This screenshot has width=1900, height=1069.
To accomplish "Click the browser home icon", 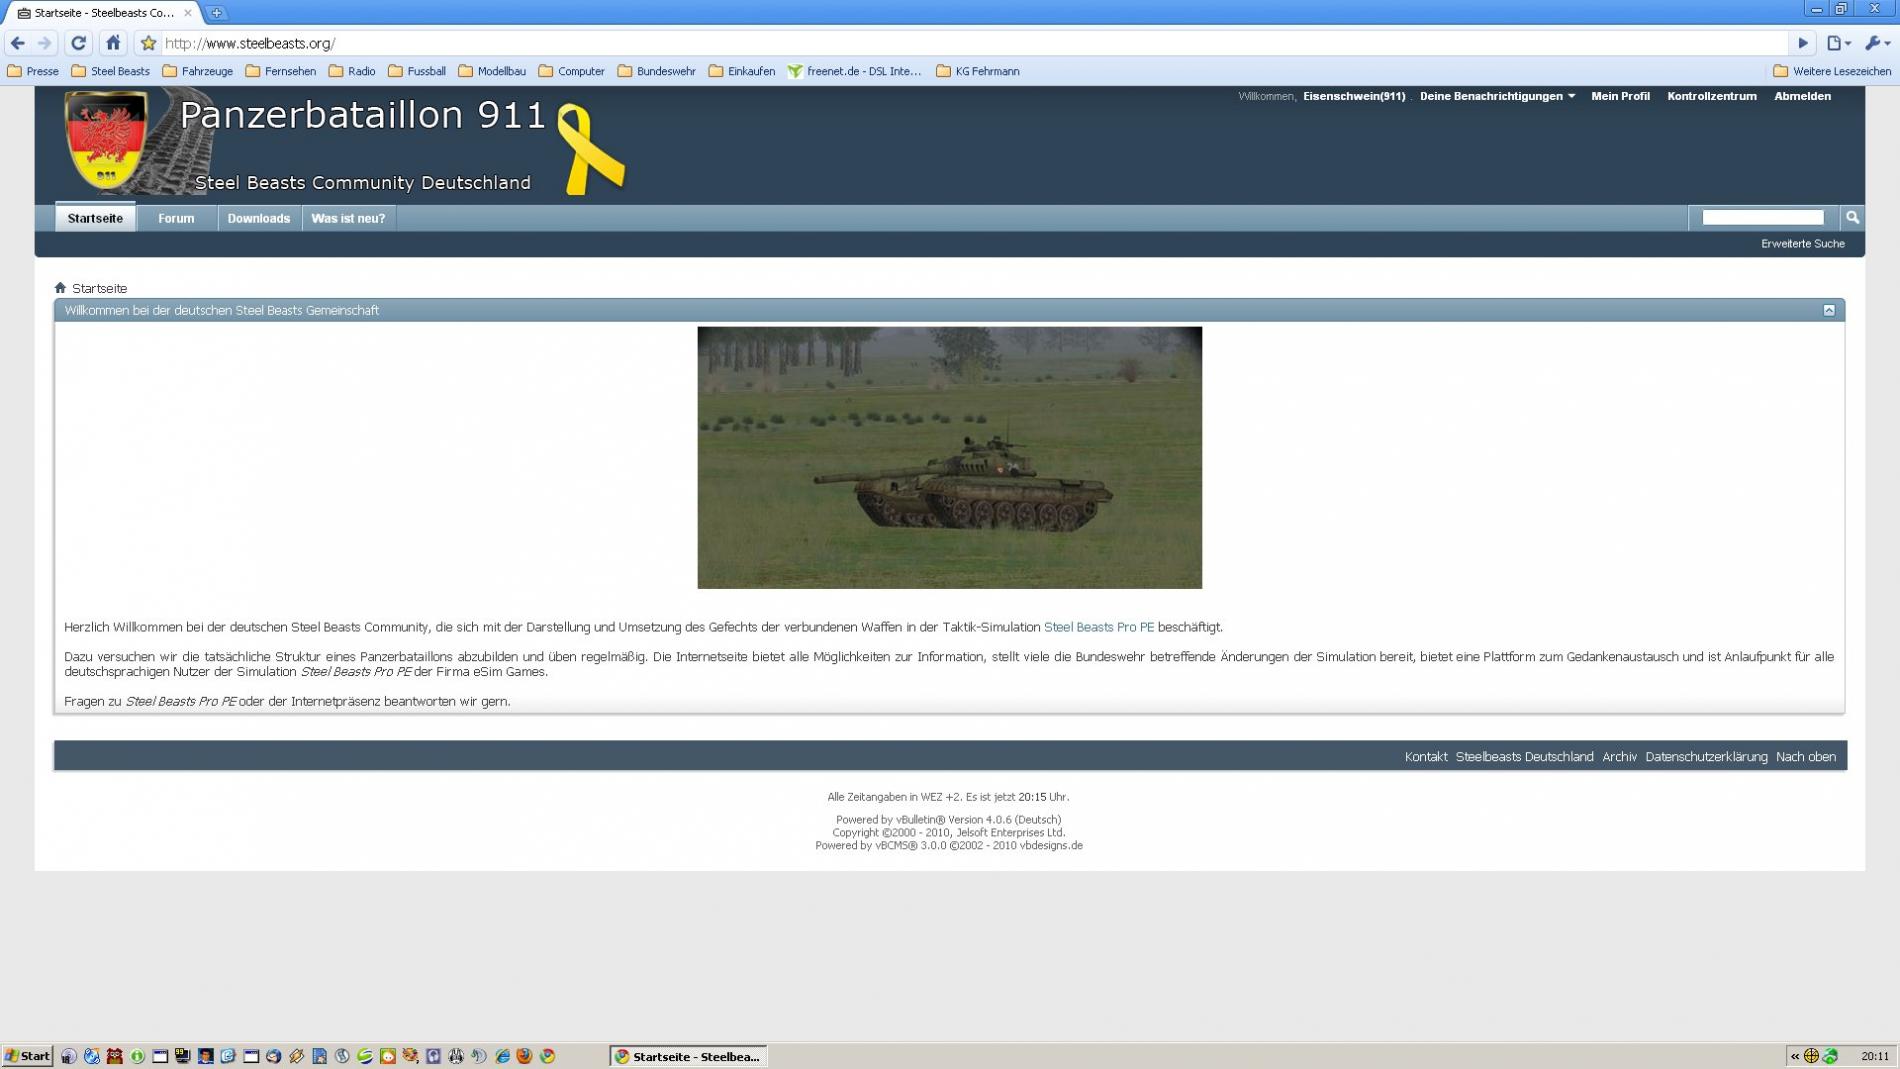I will 113,43.
